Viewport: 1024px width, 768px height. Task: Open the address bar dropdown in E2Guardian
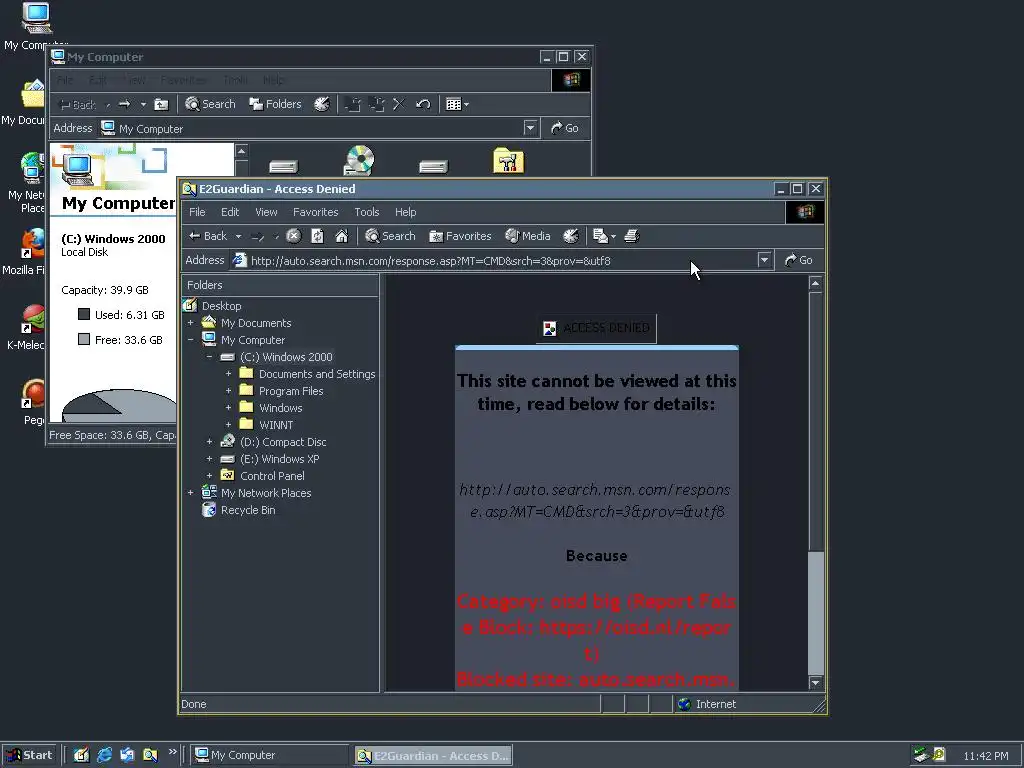(x=764, y=261)
